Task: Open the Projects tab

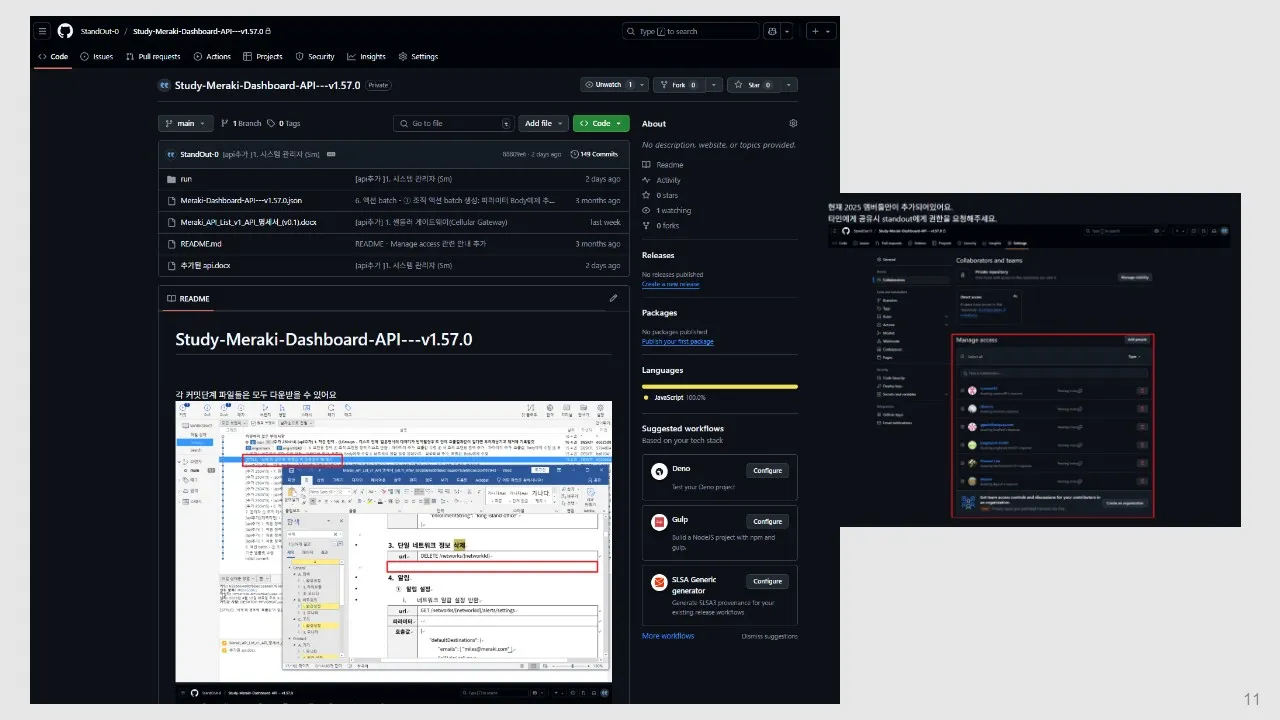Action: (263, 57)
